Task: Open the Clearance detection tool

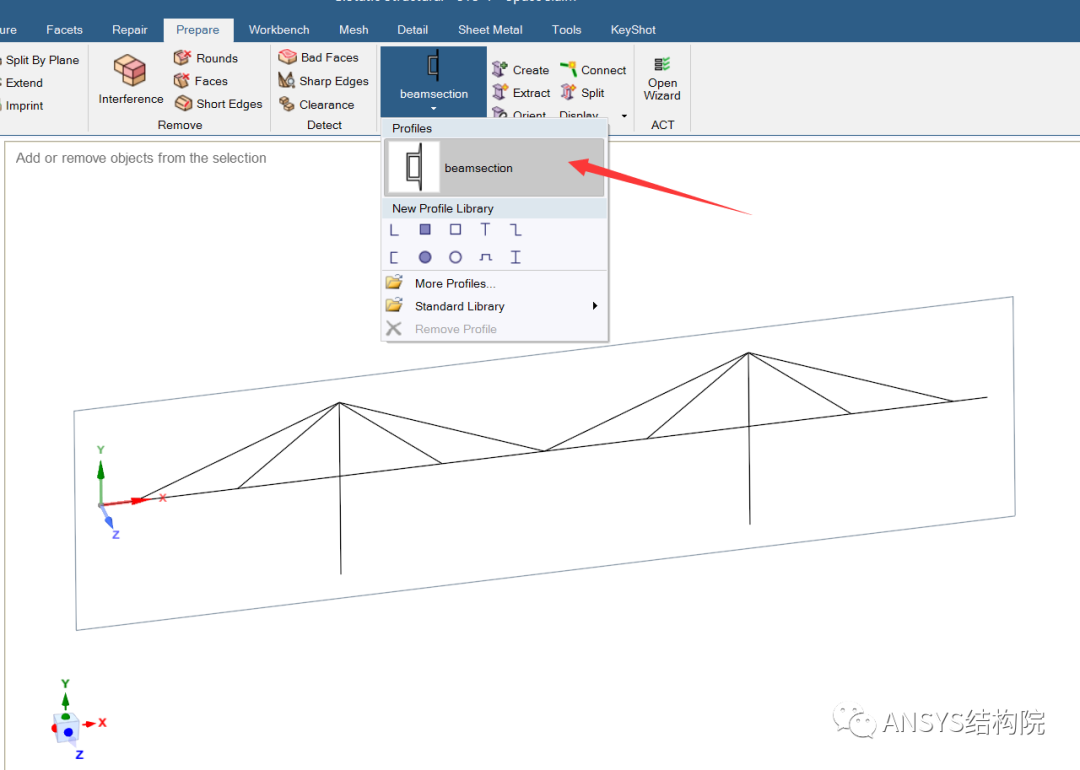Action: pyautogui.click(x=316, y=104)
